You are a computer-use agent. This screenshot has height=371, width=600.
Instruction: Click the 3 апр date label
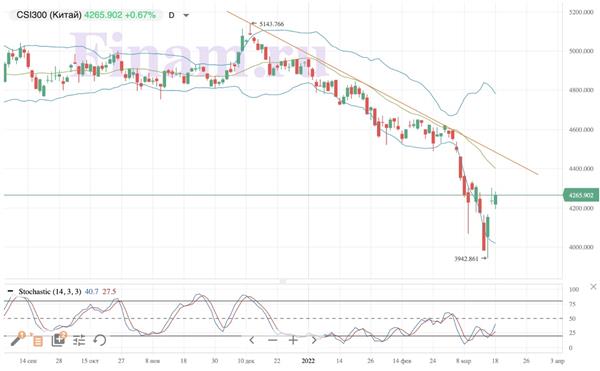557,361
